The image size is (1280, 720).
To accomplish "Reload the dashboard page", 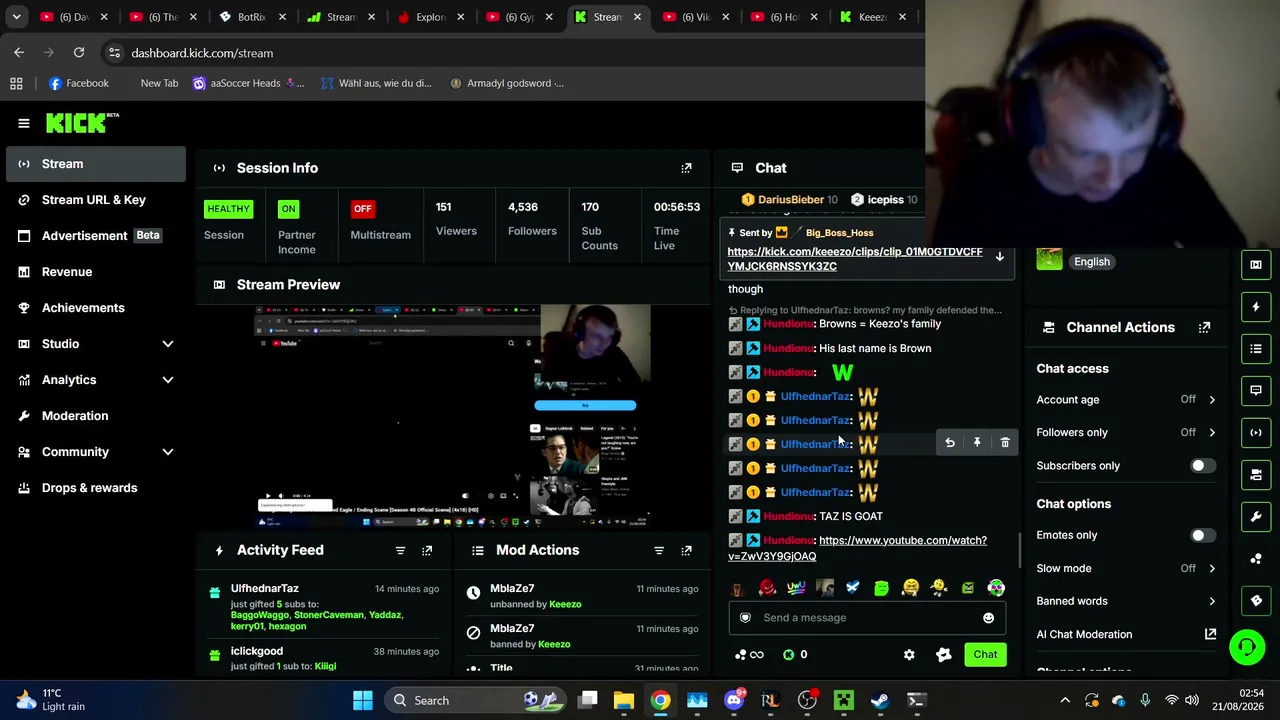I will tap(79, 53).
